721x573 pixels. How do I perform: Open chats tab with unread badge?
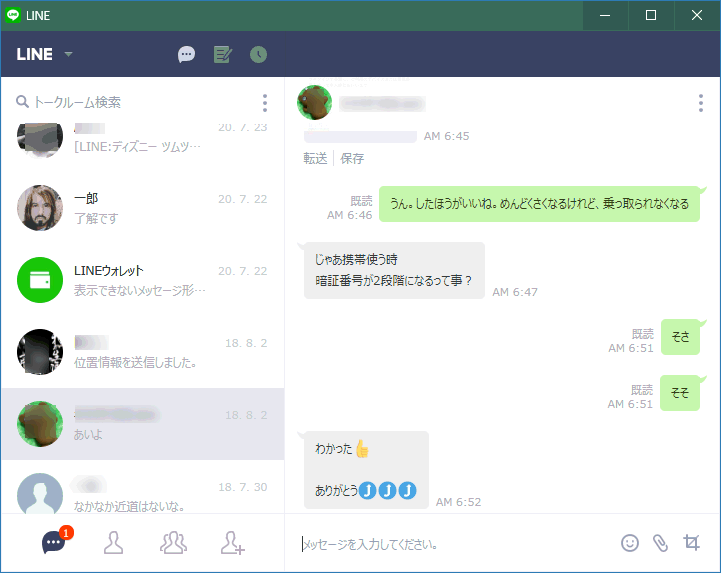pos(54,543)
